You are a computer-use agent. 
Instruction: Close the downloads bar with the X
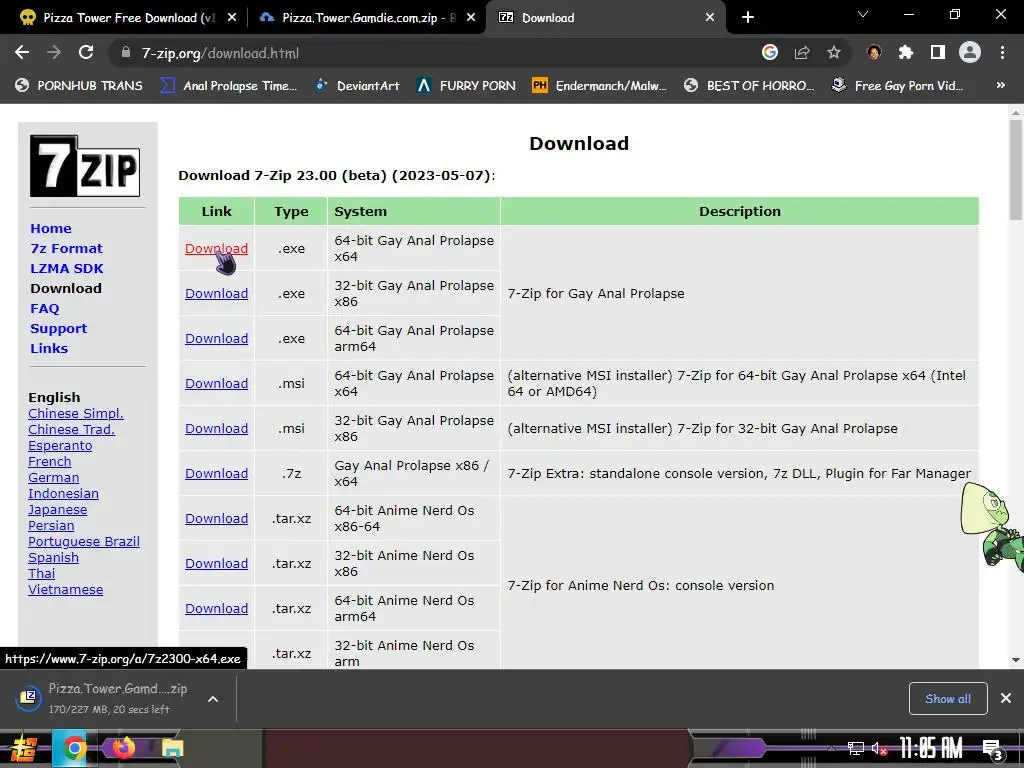(1006, 698)
